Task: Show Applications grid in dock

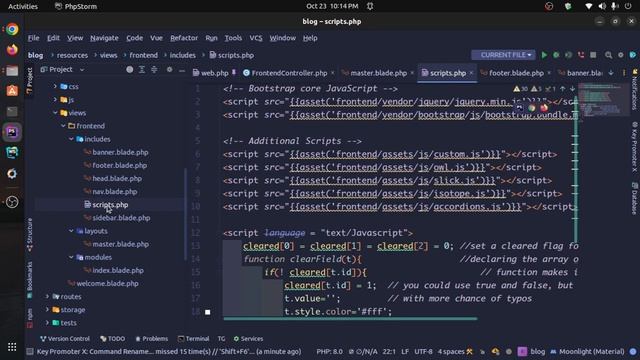Action: [x=12, y=347]
